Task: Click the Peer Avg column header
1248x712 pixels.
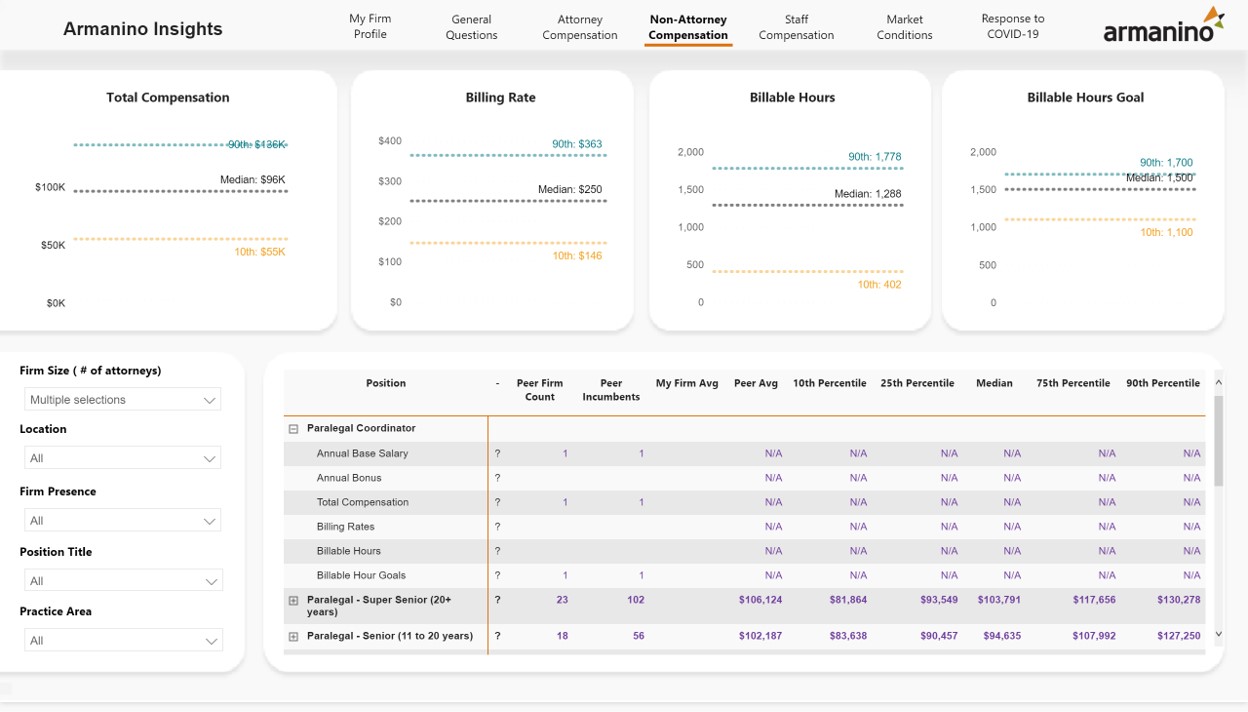Action: pos(756,383)
